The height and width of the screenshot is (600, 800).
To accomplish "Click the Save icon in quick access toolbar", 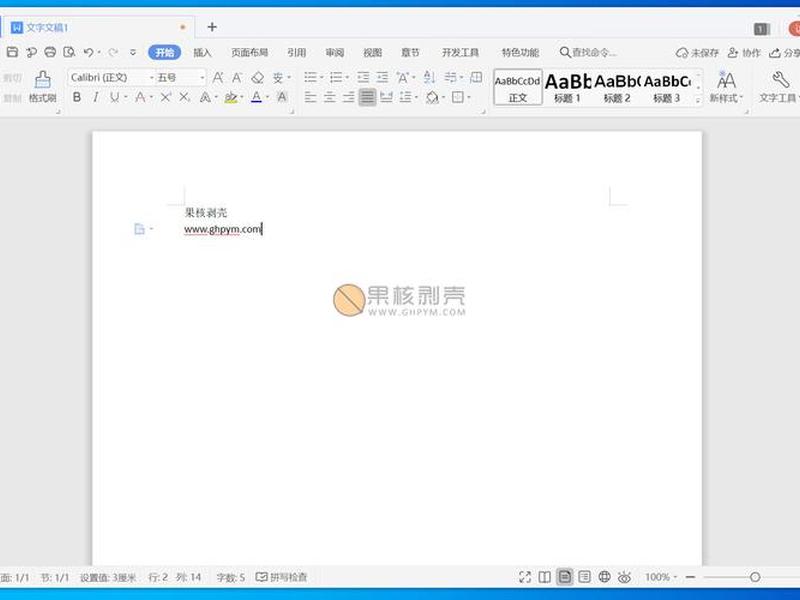I will [x=12, y=52].
